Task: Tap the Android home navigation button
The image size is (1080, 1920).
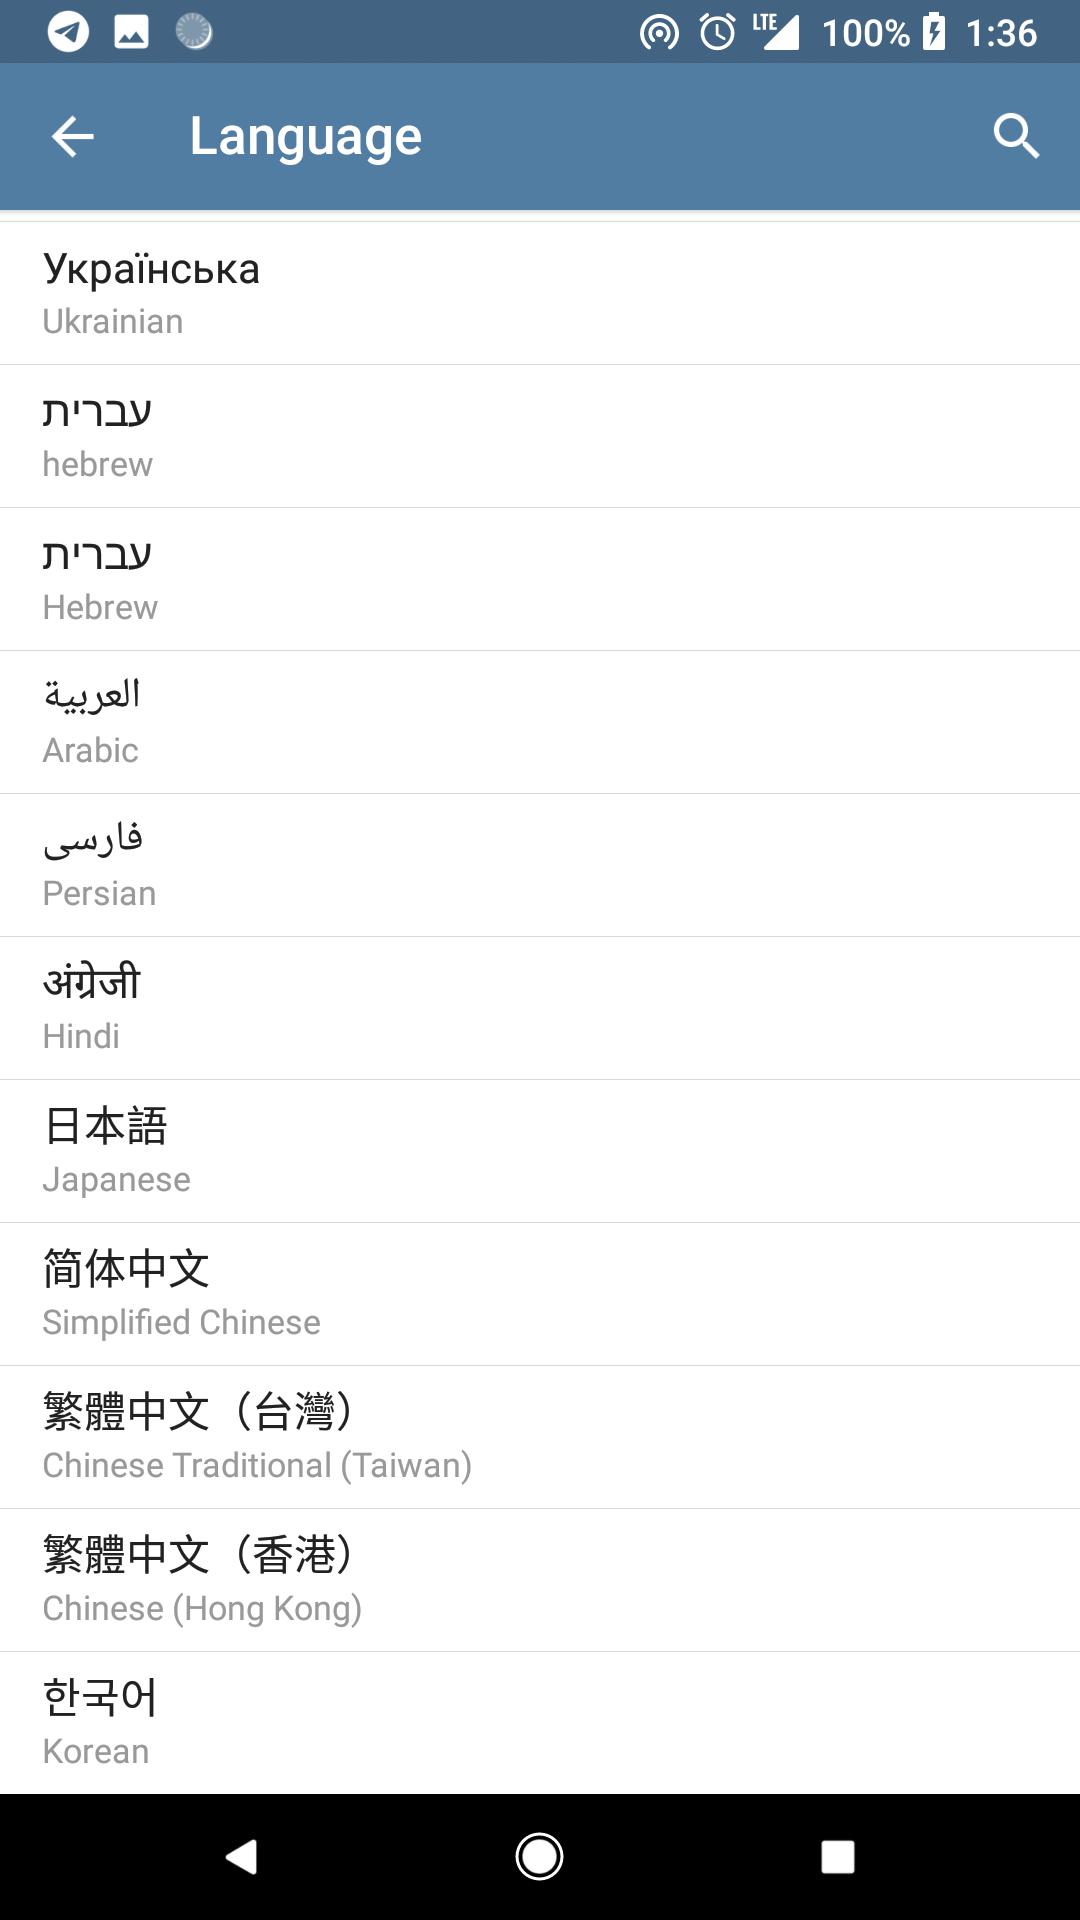Action: coord(539,1857)
